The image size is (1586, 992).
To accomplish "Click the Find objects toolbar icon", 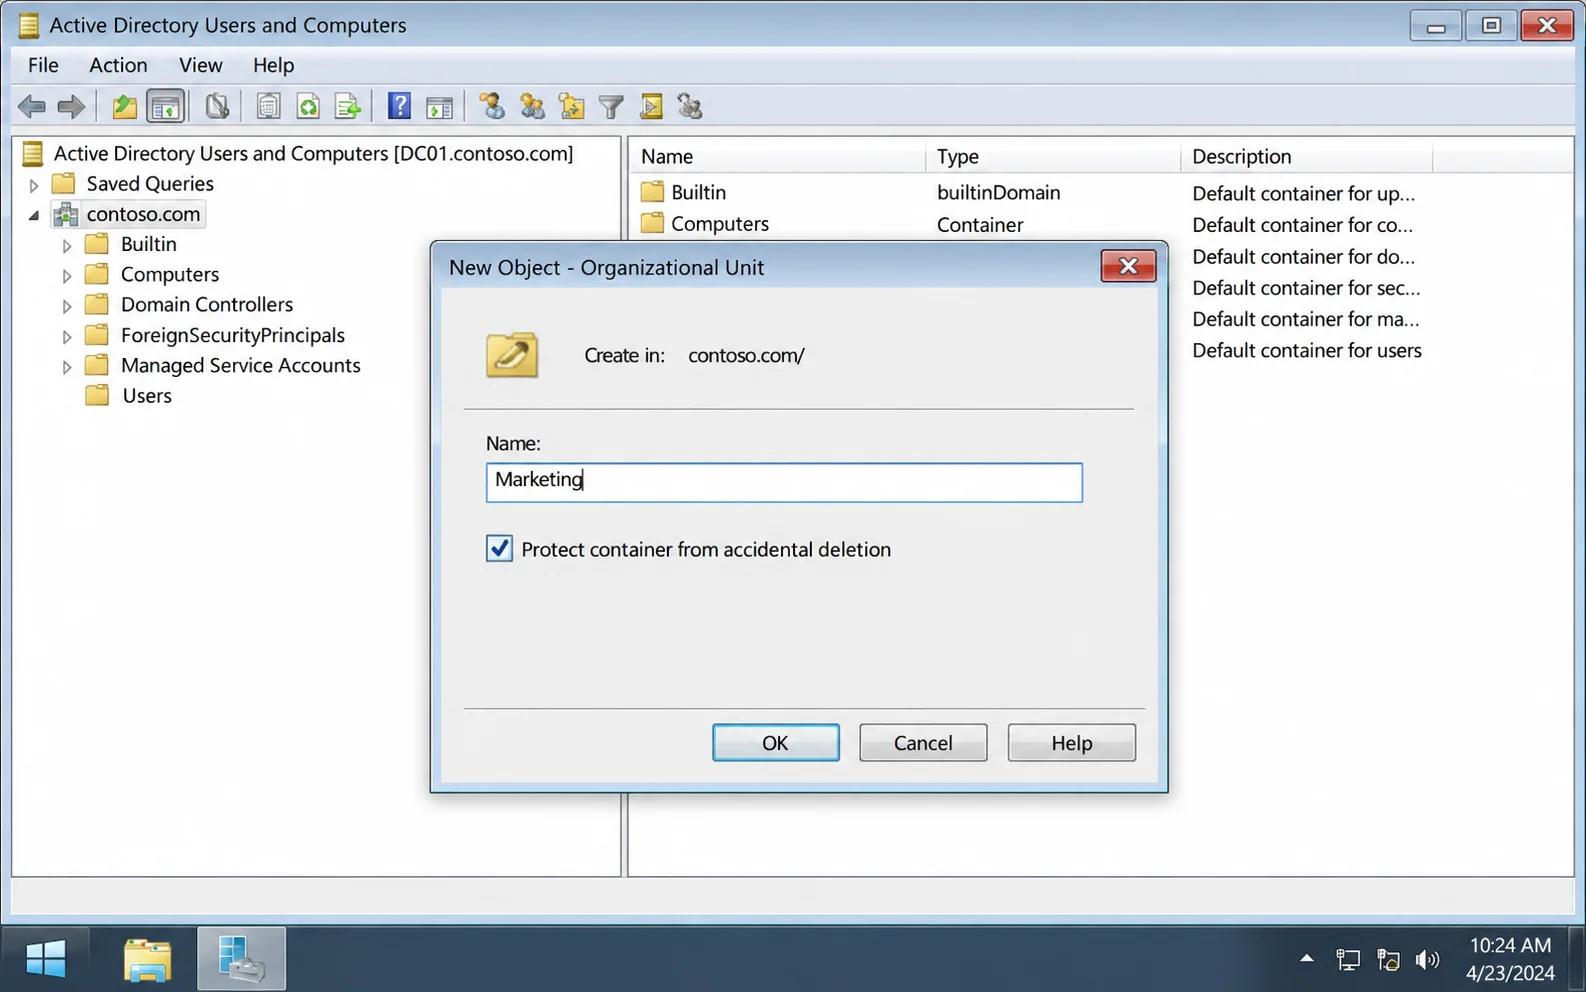I will [x=651, y=106].
